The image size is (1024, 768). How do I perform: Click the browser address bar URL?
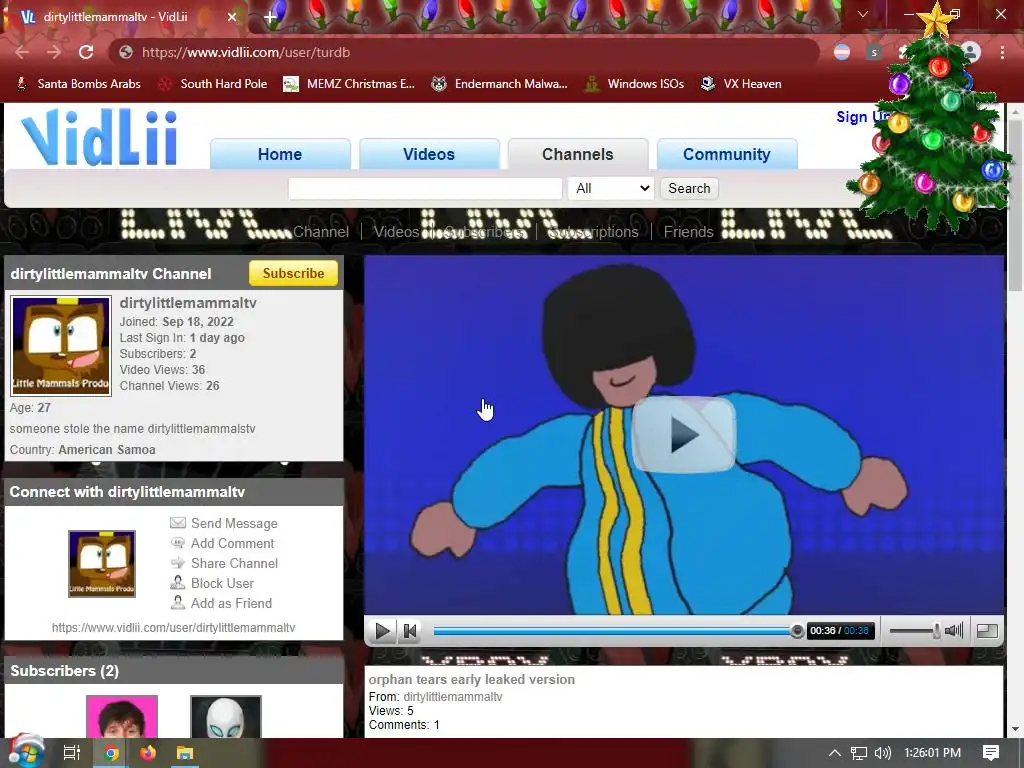(x=246, y=52)
